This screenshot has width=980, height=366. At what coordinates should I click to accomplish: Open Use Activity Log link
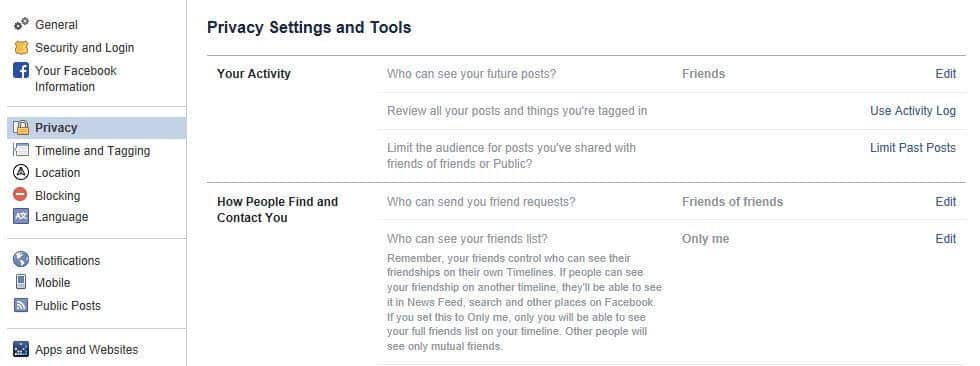(x=912, y=111)
